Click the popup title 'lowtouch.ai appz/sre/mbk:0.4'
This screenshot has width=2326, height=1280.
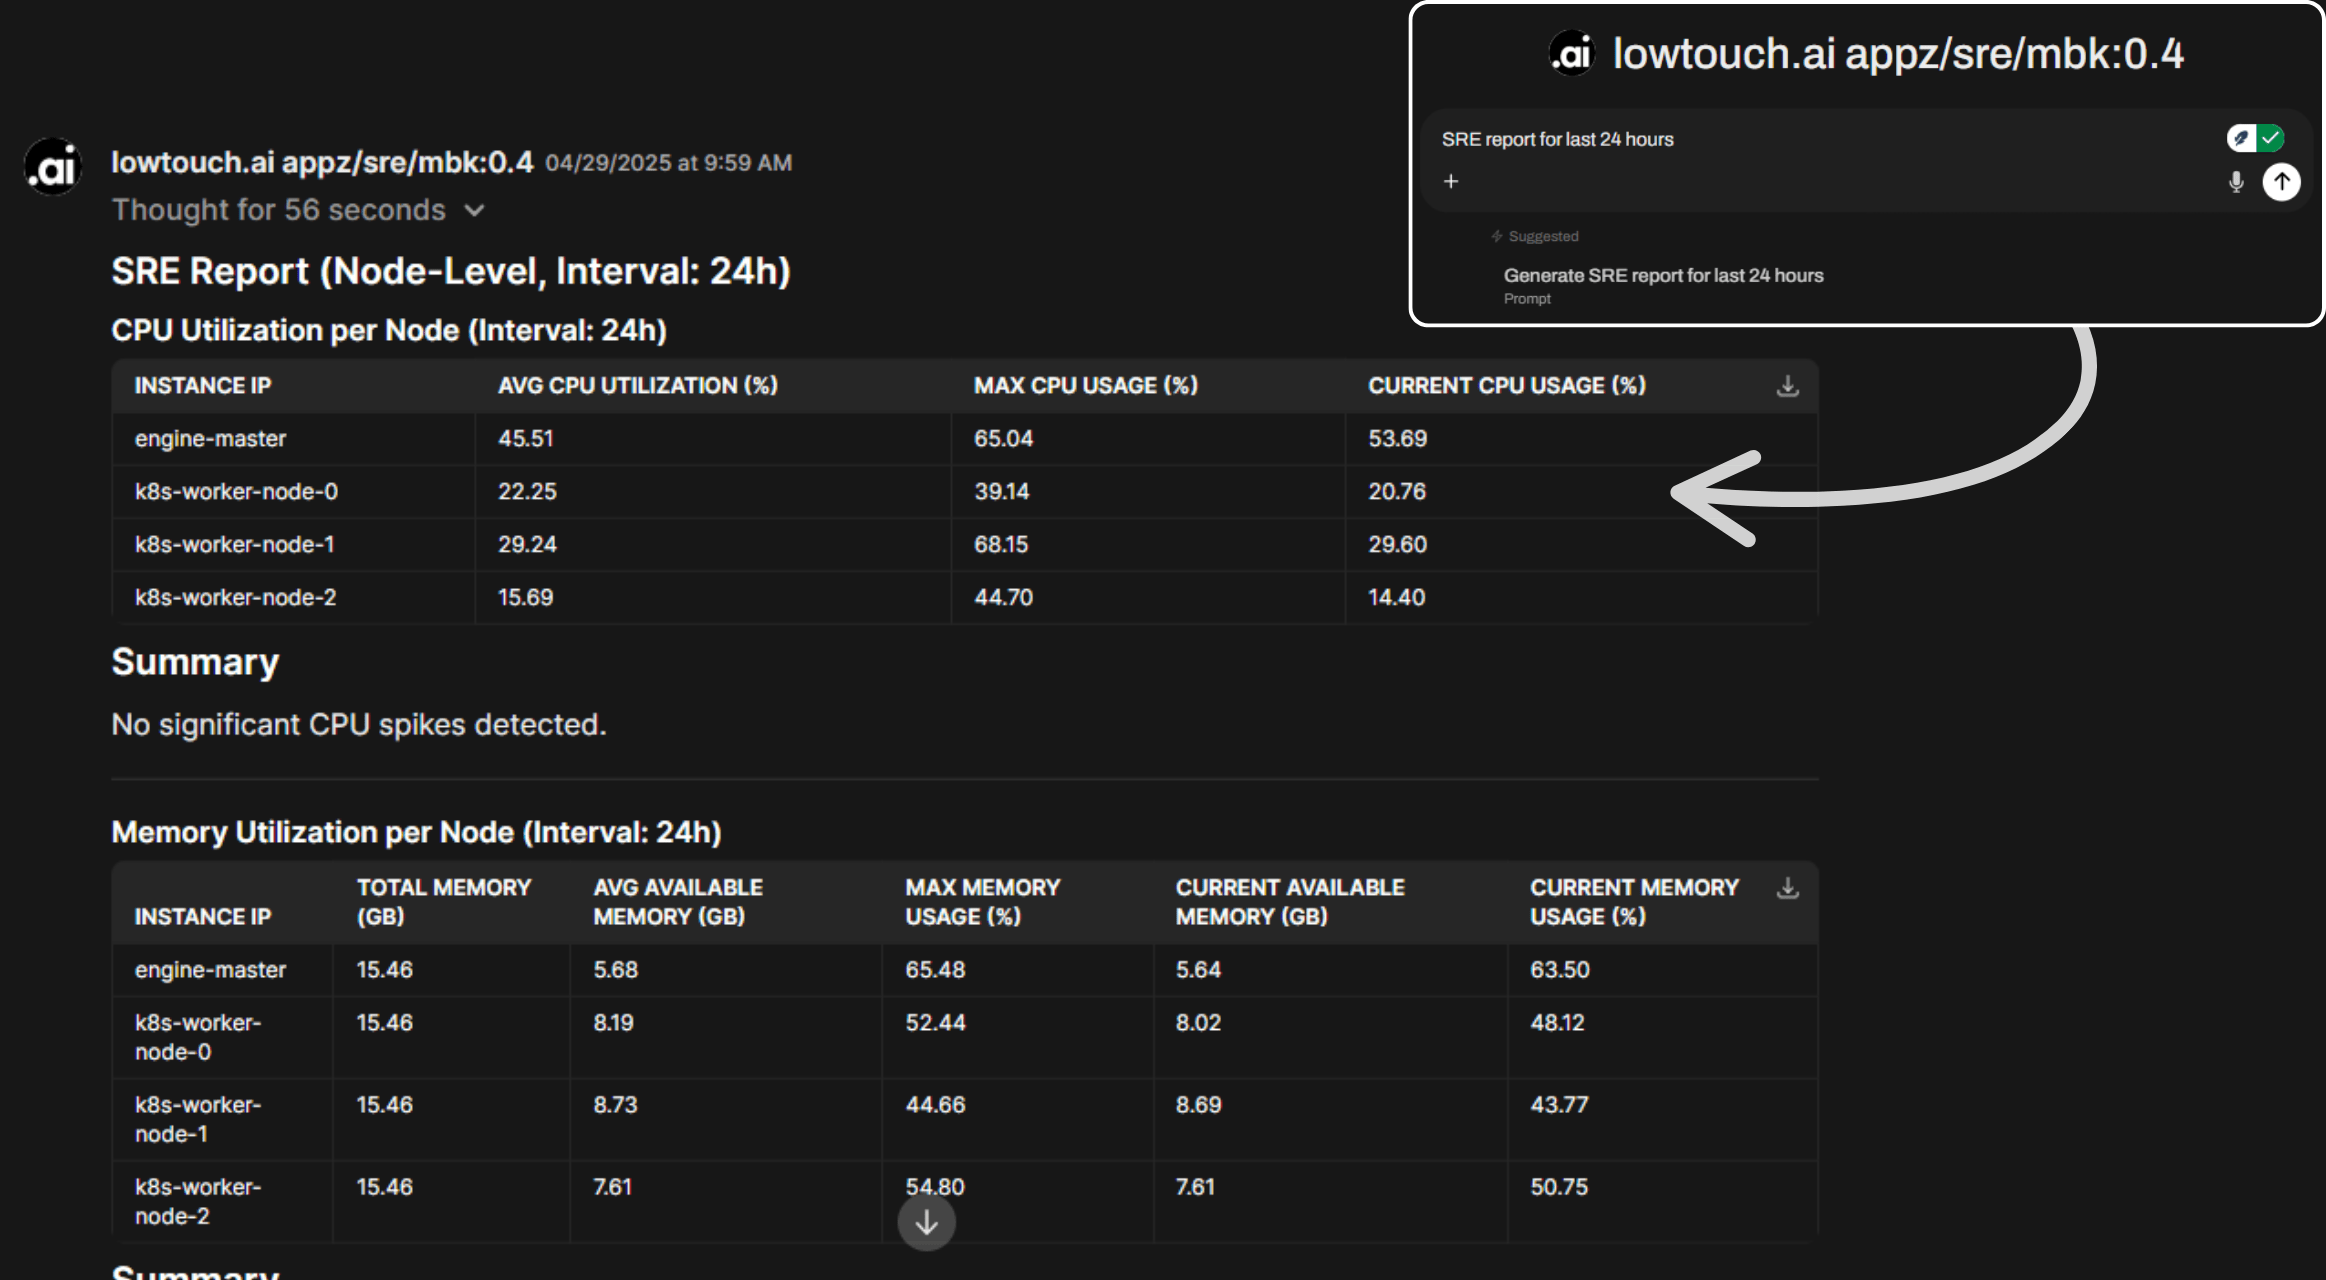1898,54
